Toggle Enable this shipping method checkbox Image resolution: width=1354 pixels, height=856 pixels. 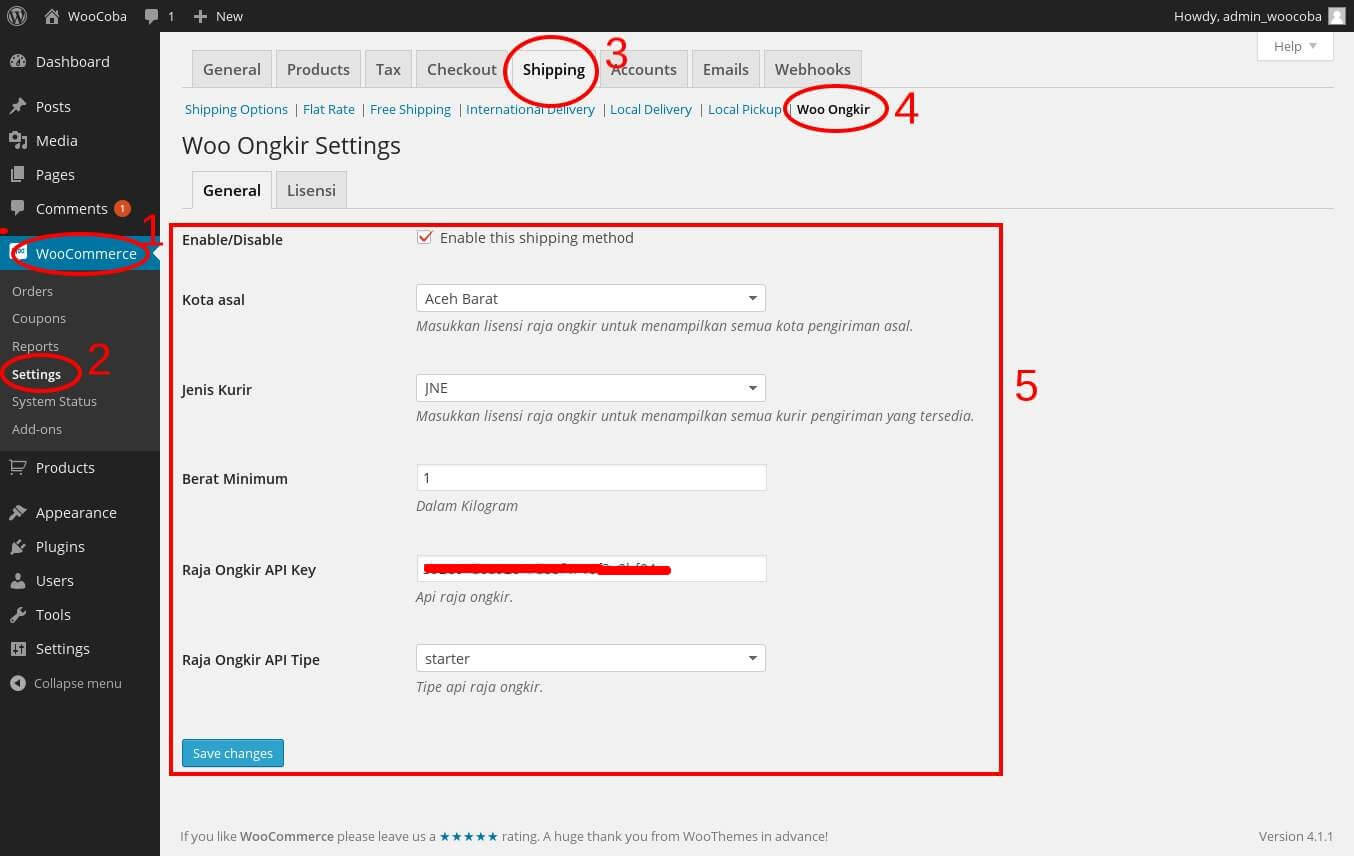(424, 238)
